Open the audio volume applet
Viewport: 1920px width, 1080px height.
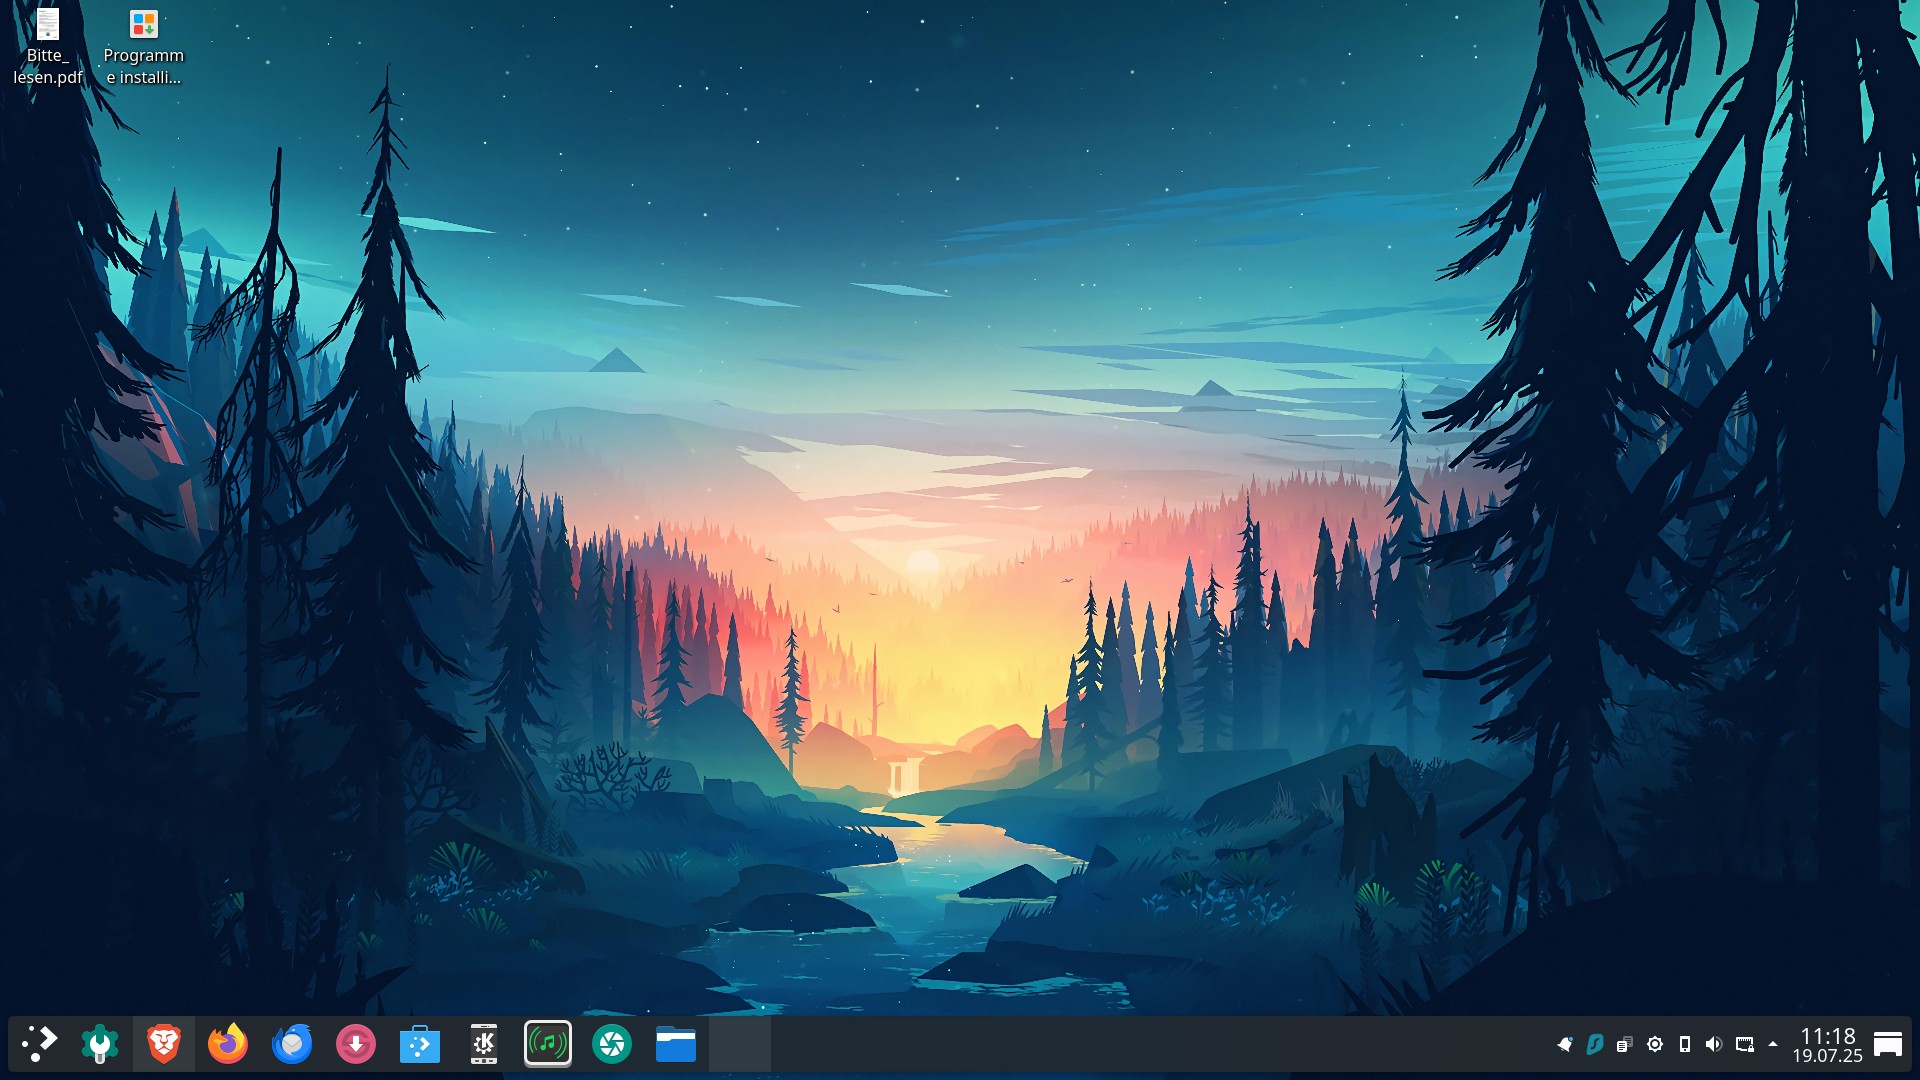[x=1714, y=1044]
